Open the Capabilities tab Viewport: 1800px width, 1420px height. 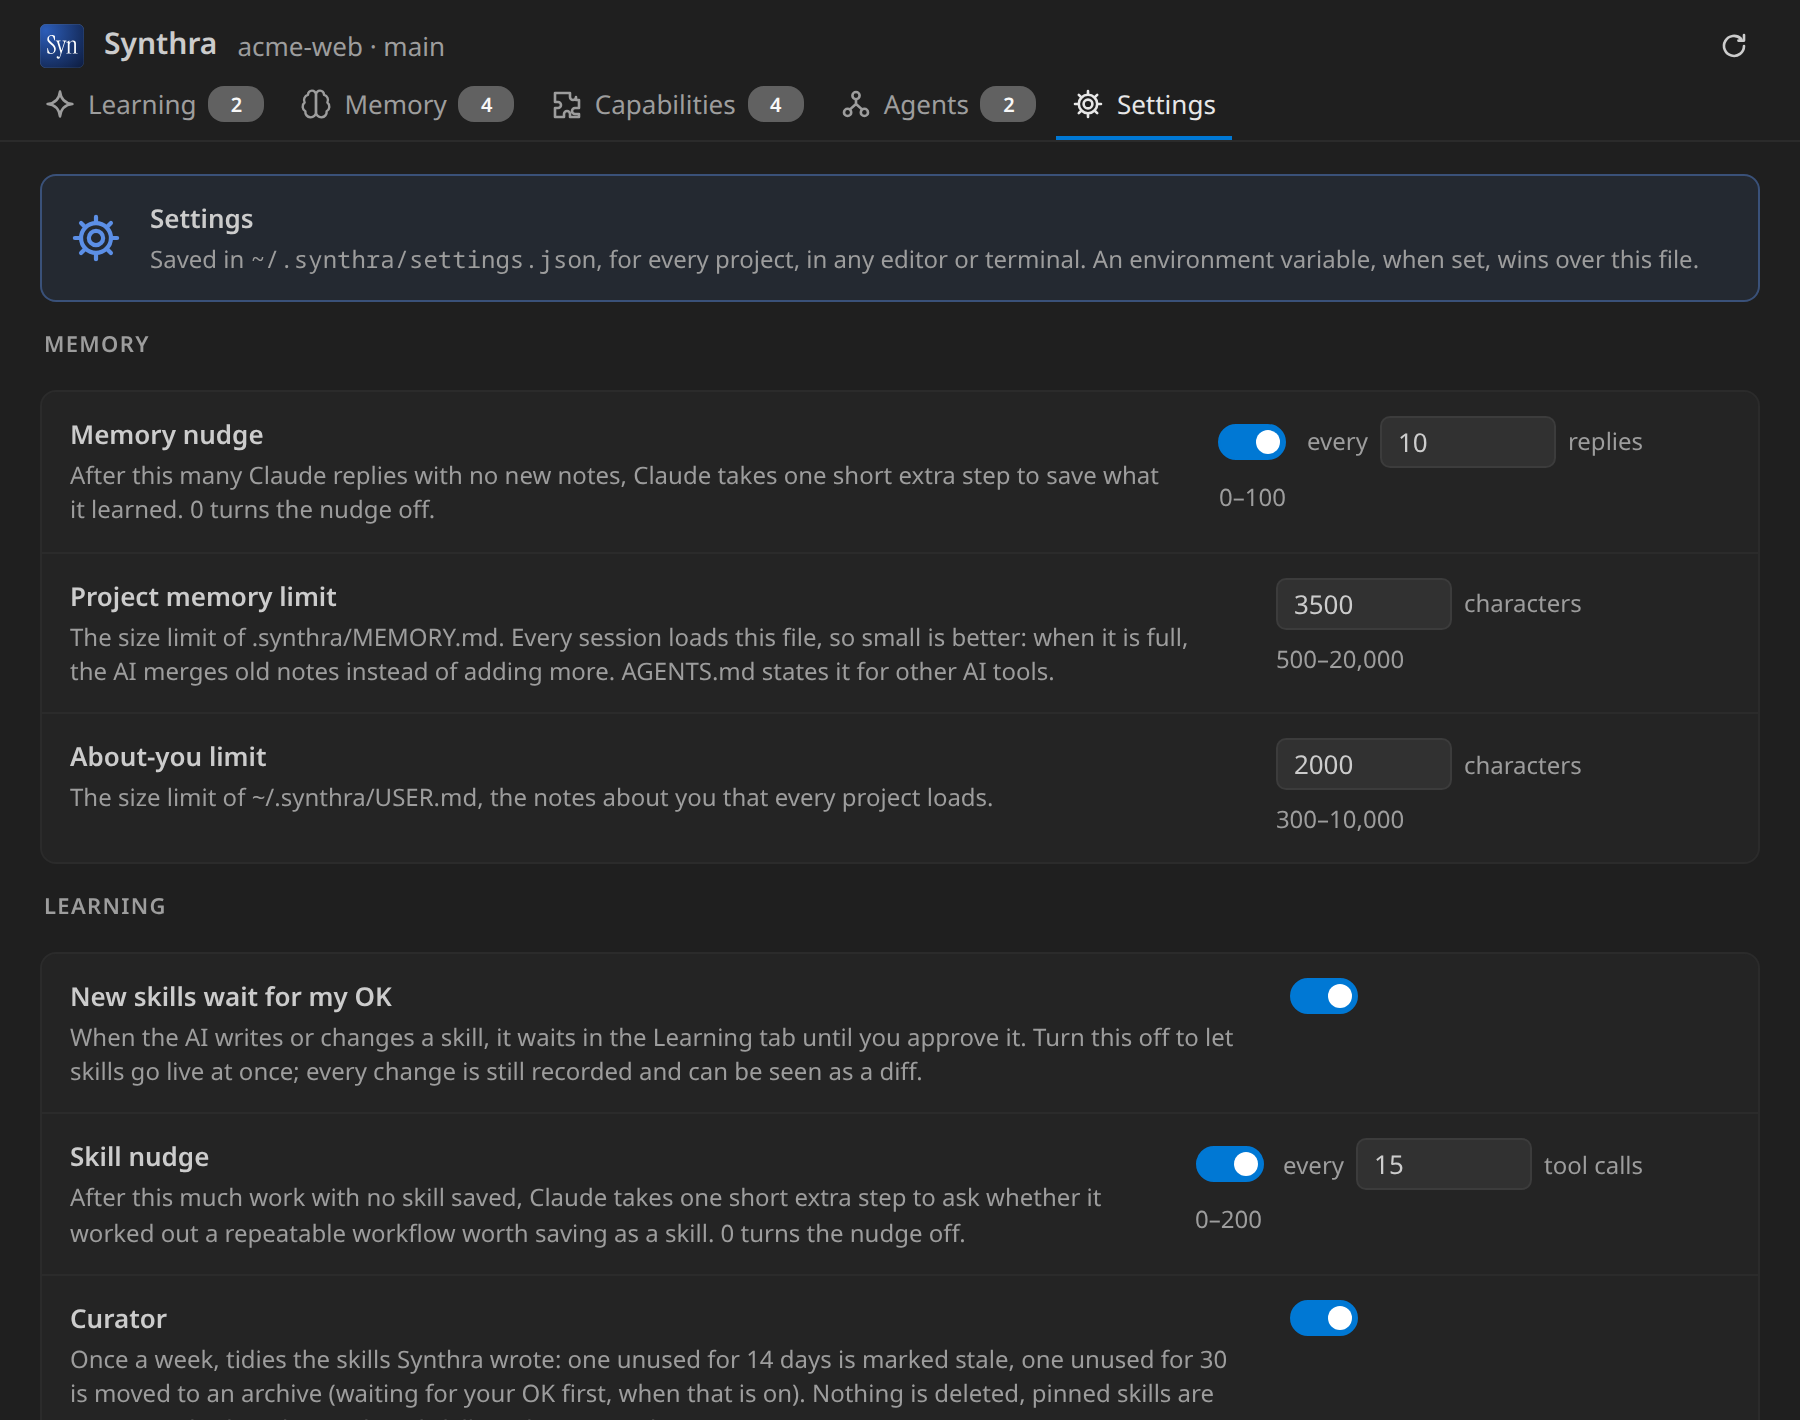677,105
